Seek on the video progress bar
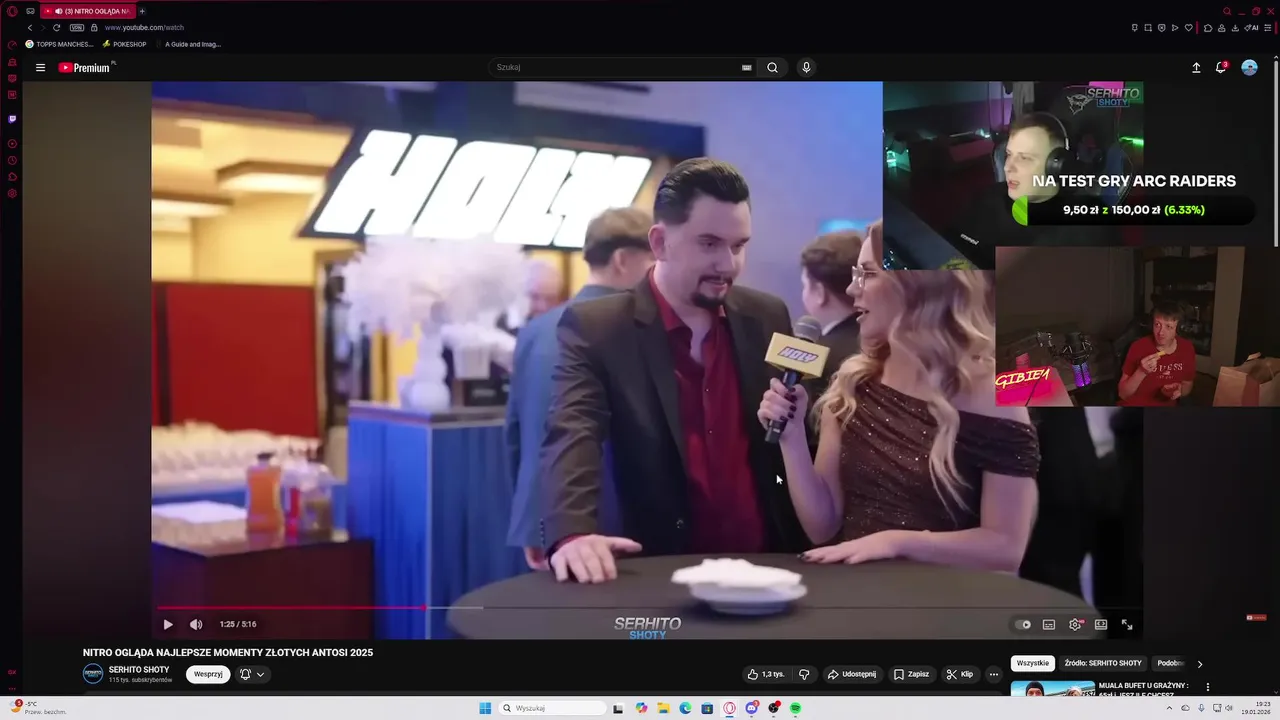This screenshot has height=720, width=1280. (645, 608)
